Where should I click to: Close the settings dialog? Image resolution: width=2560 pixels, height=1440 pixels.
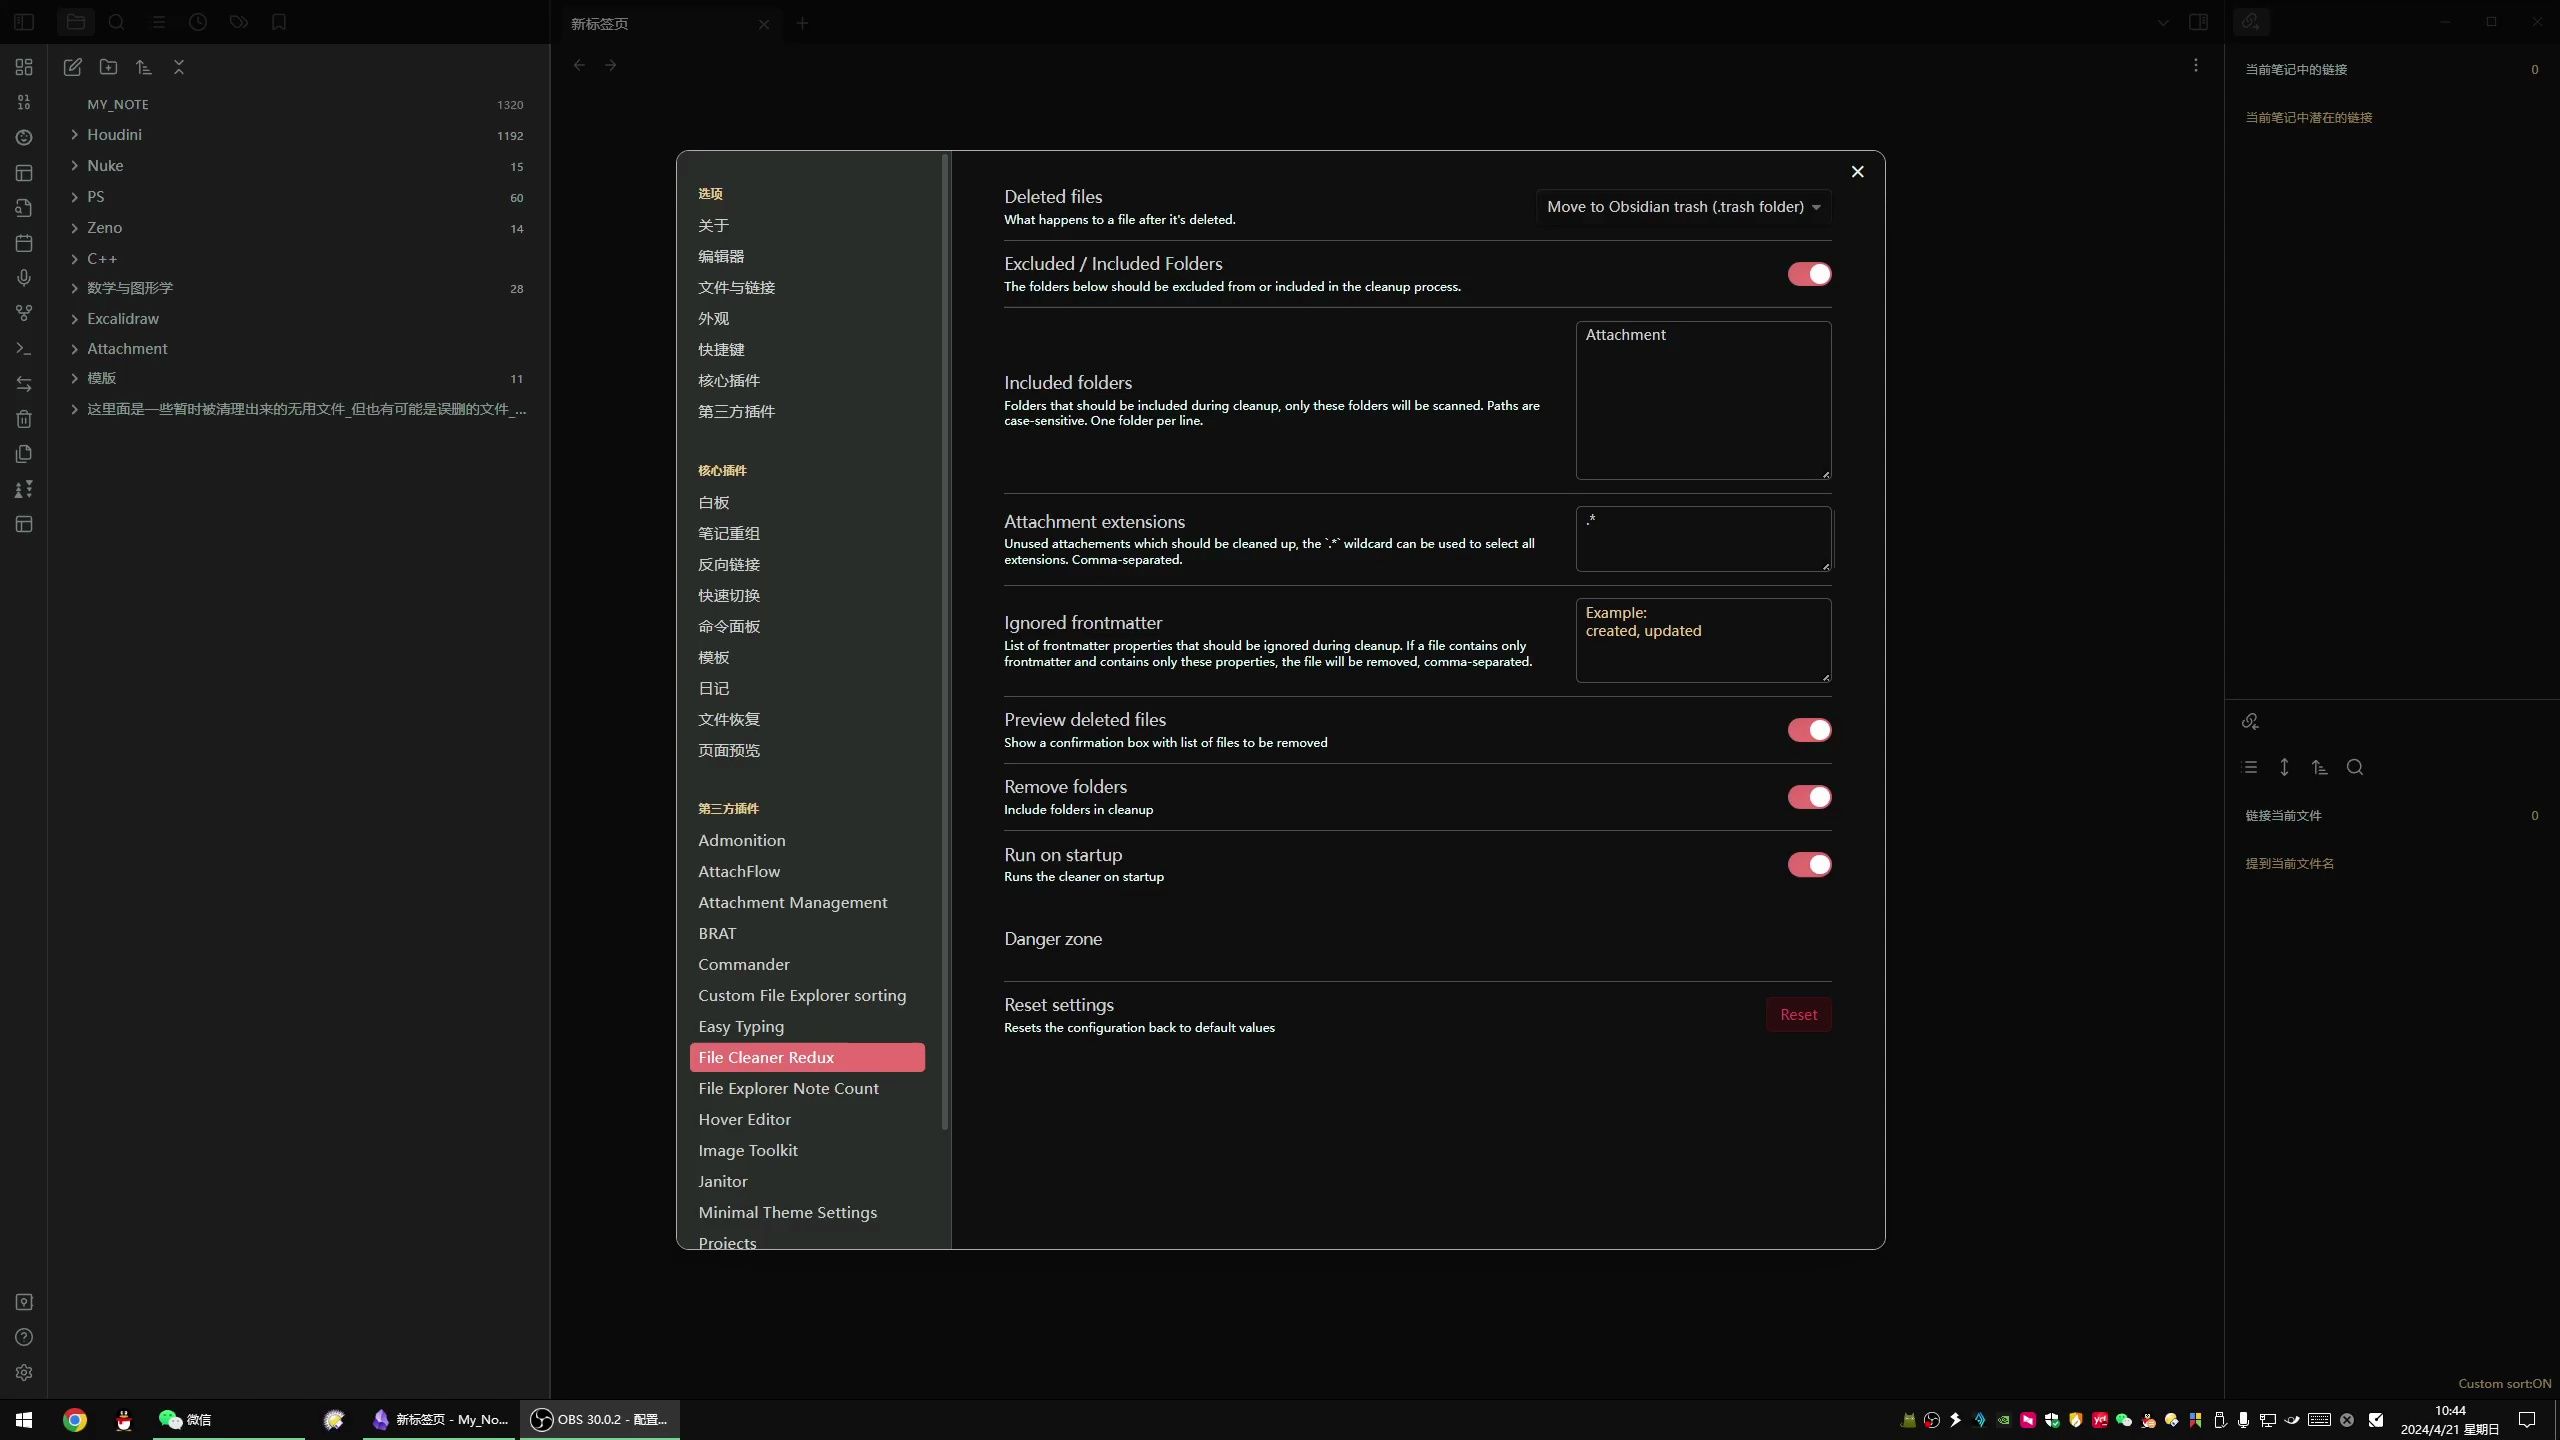[x=1857, y=172]
